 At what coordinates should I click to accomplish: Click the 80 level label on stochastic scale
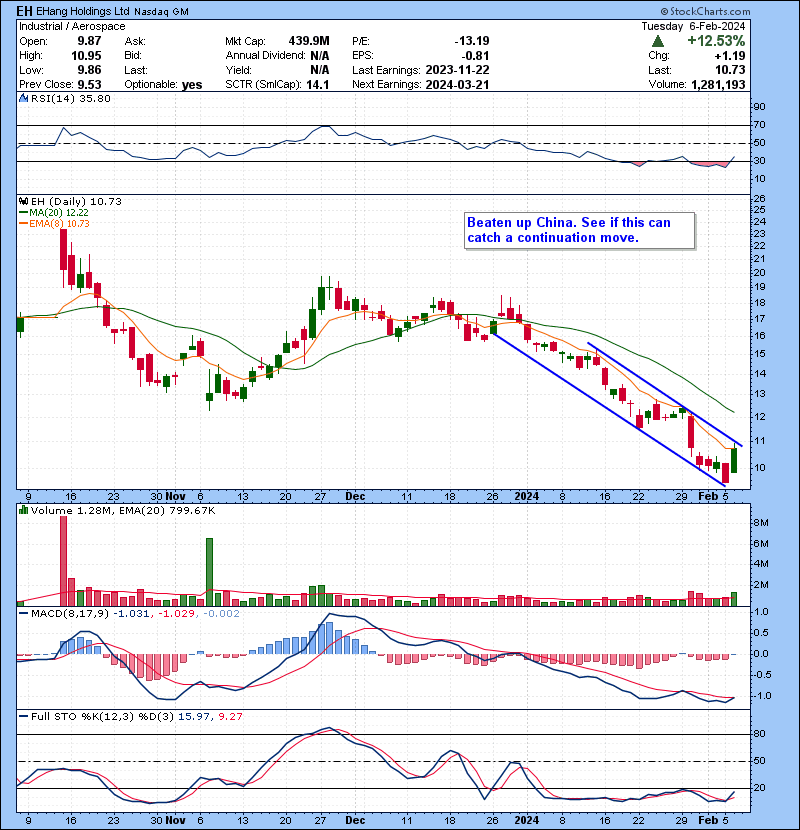point(759,734)
